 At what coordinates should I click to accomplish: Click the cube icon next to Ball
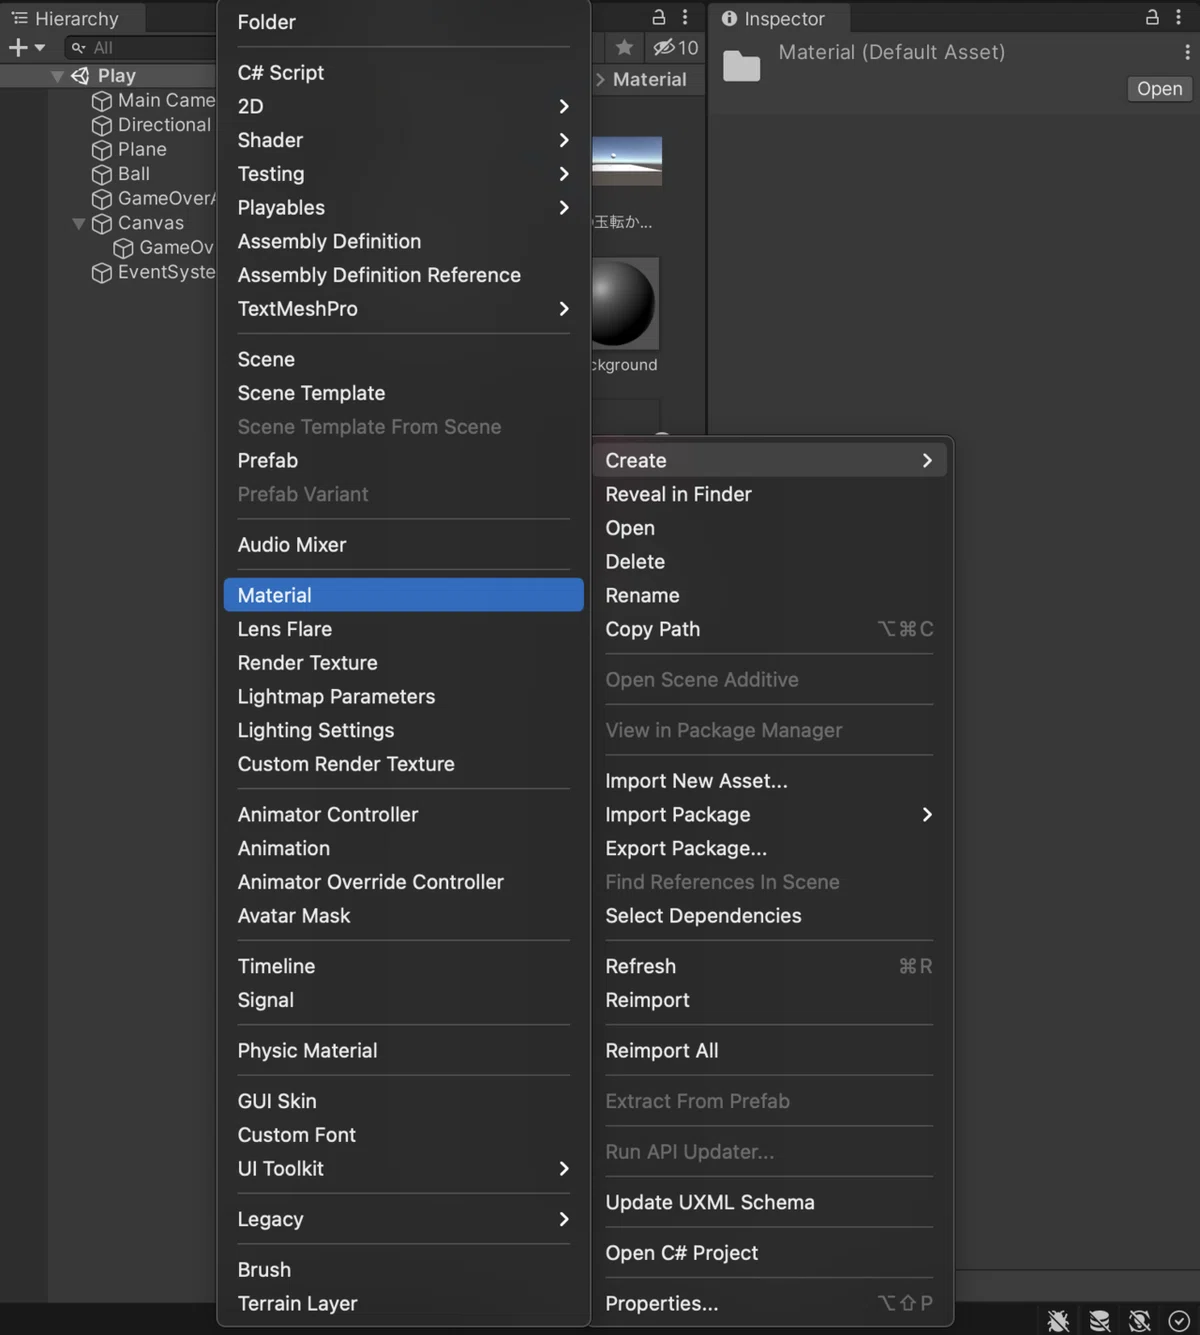click(101, 175)
